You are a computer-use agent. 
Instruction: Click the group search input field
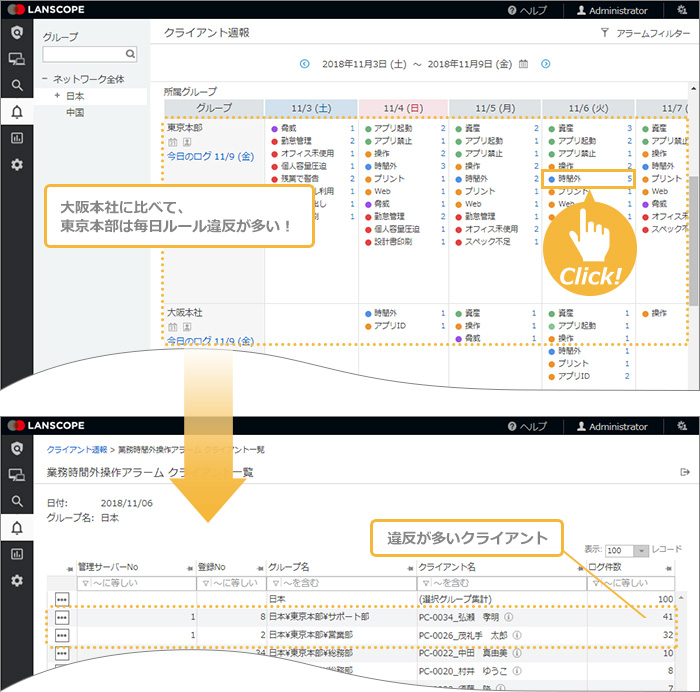click(x=84, y=54)
